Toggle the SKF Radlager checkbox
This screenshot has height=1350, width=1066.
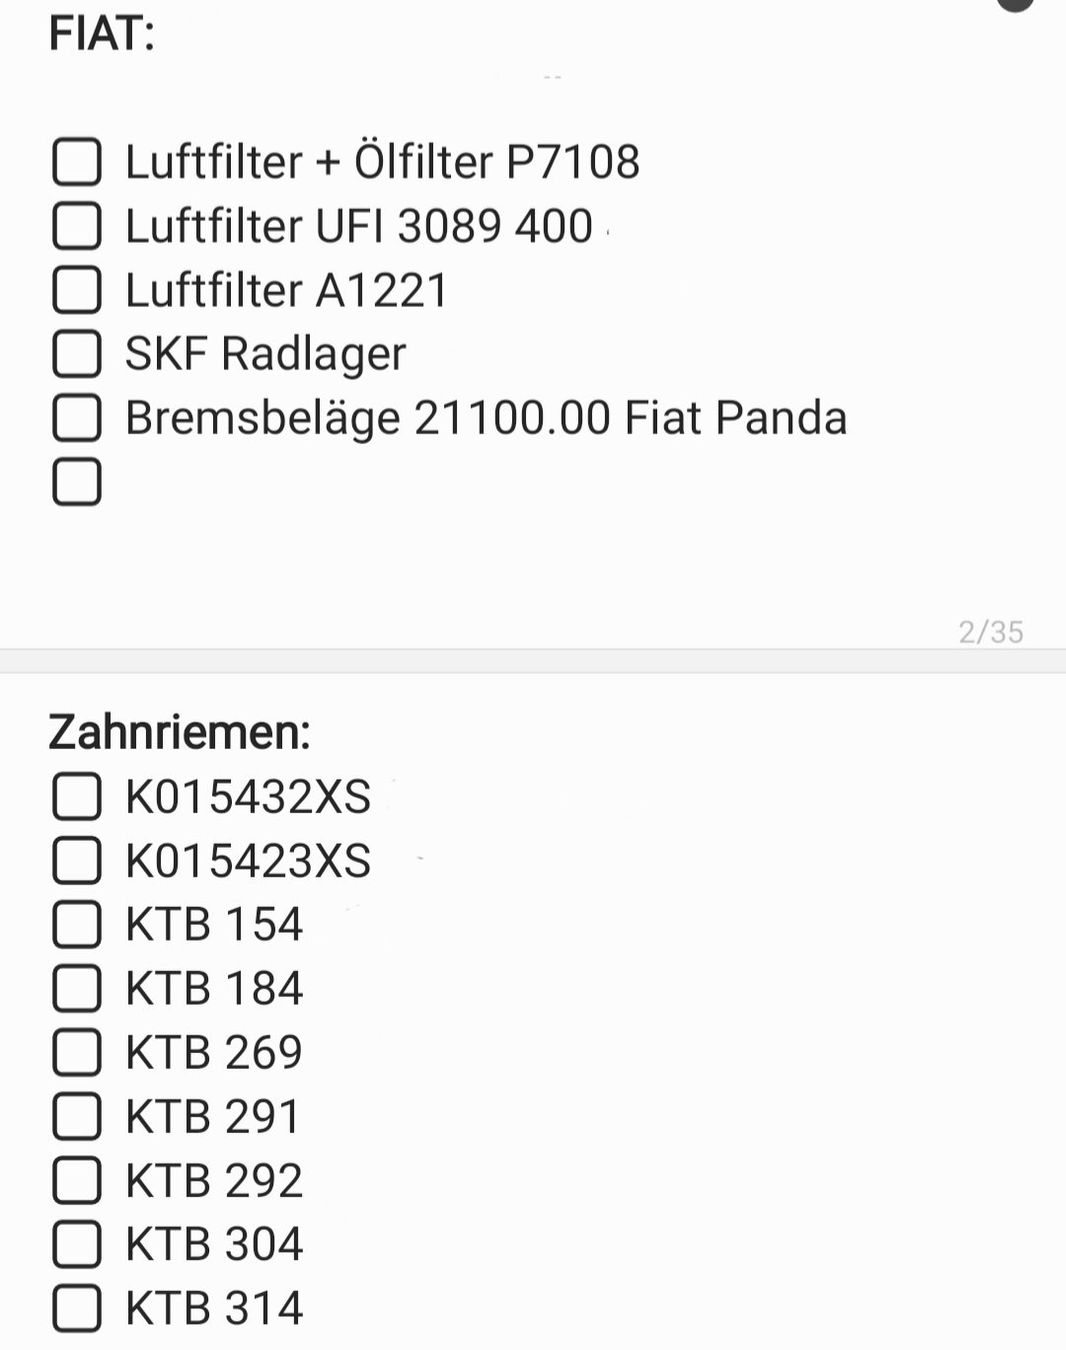(x=77, y=354)
